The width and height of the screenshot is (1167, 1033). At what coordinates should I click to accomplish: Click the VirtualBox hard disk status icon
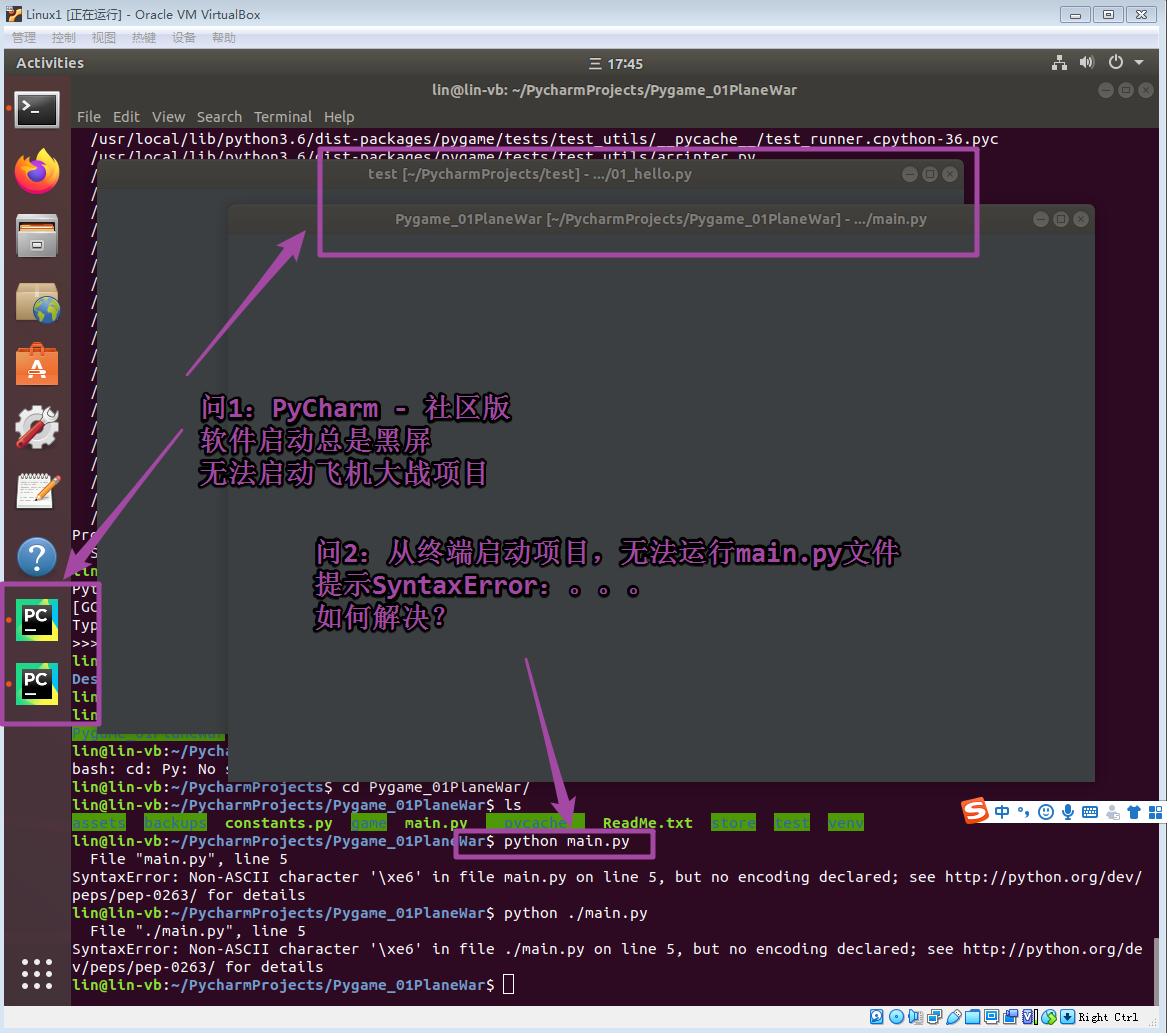click(877, 1017)
